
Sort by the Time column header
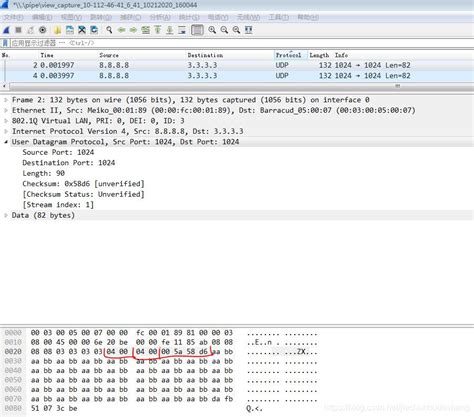[47, 55]
